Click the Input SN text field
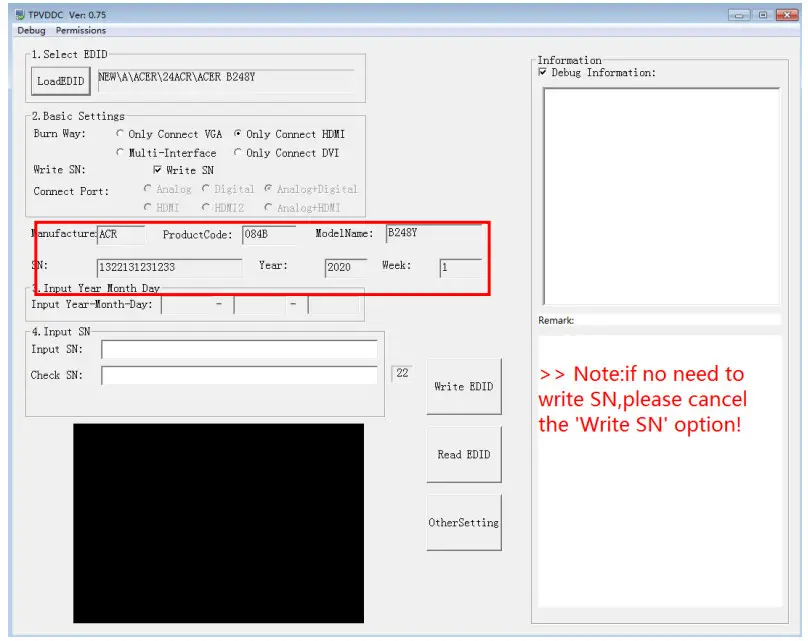Image resolution: width=808 pixels, height=641 pixels. (240, 349)
